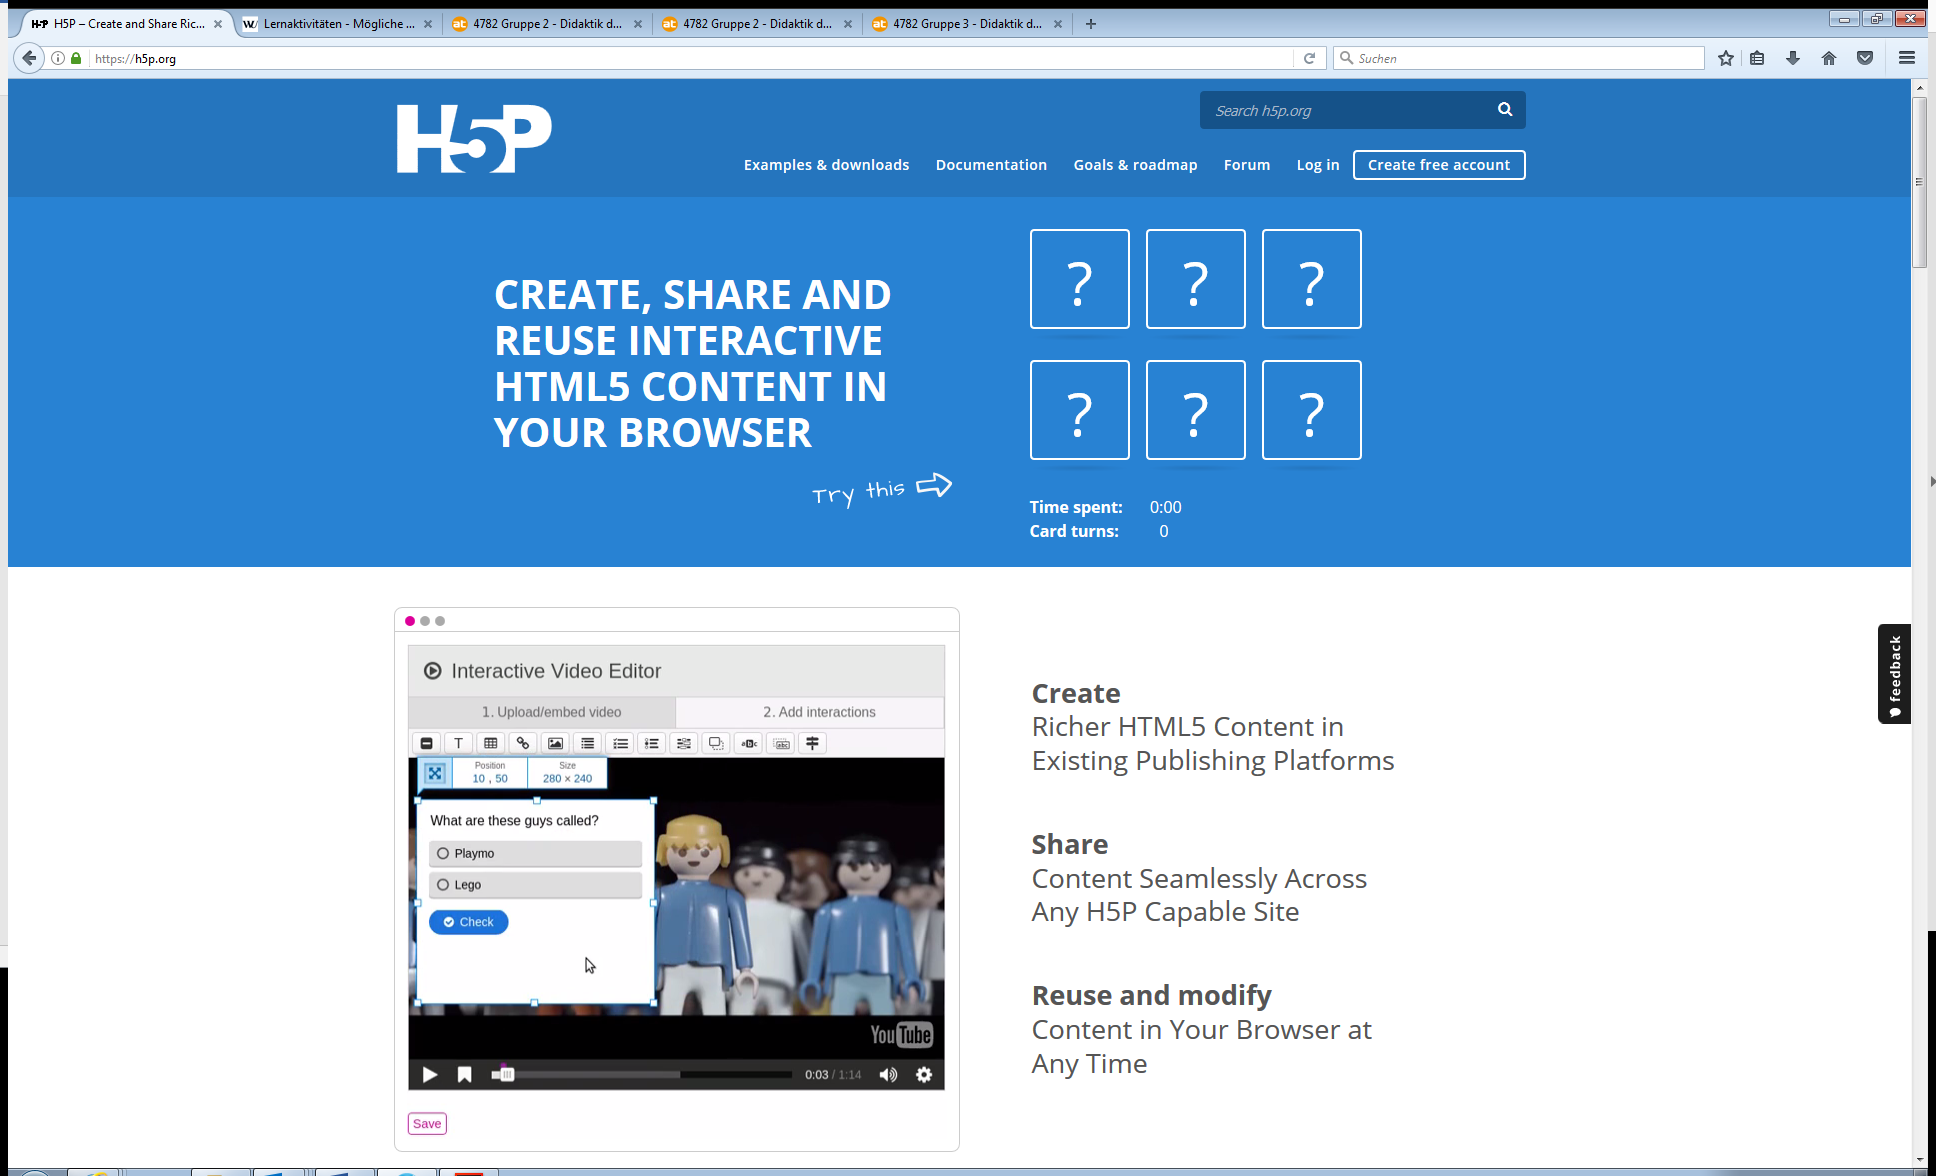Select the Table tool in editor toolbar
Screen dimensions: 1936x1176
pyautogui.click(x=491, y=743)
